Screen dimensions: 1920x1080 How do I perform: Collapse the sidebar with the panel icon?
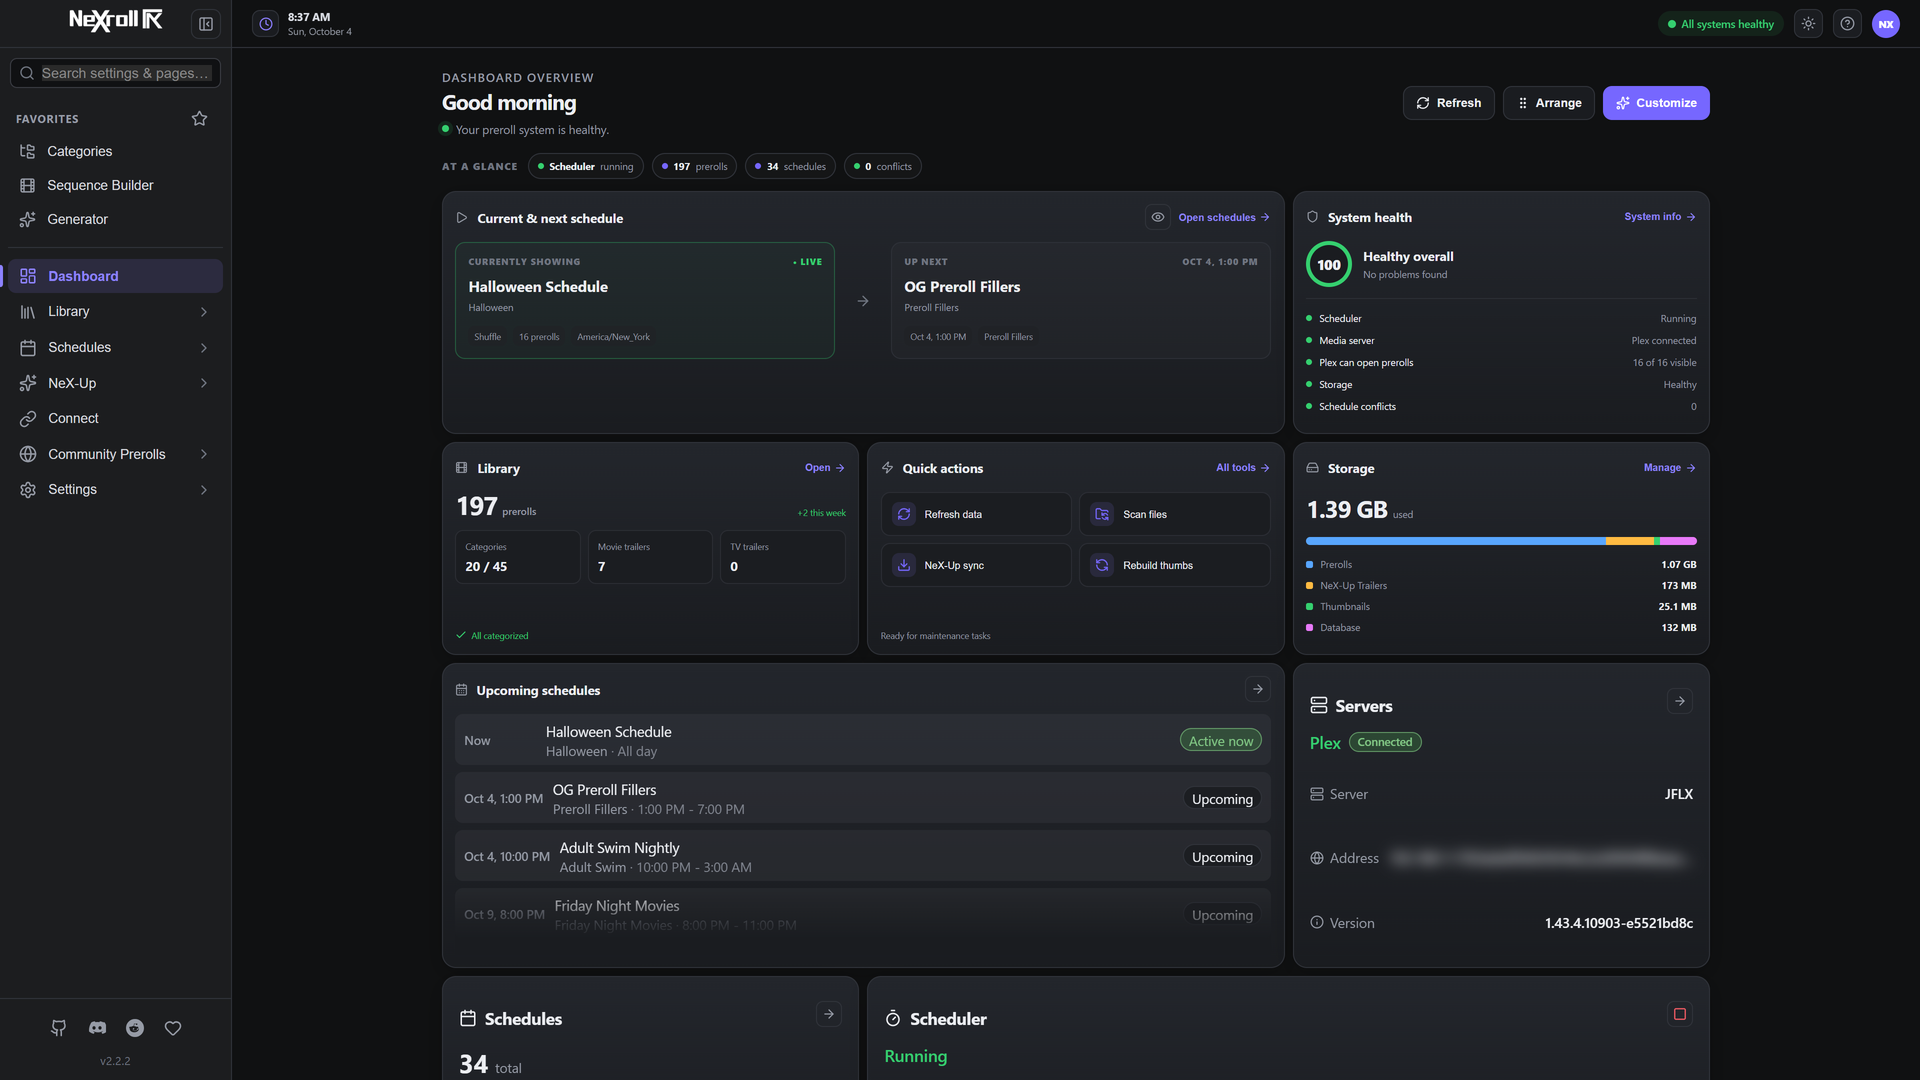coord(206,24)
